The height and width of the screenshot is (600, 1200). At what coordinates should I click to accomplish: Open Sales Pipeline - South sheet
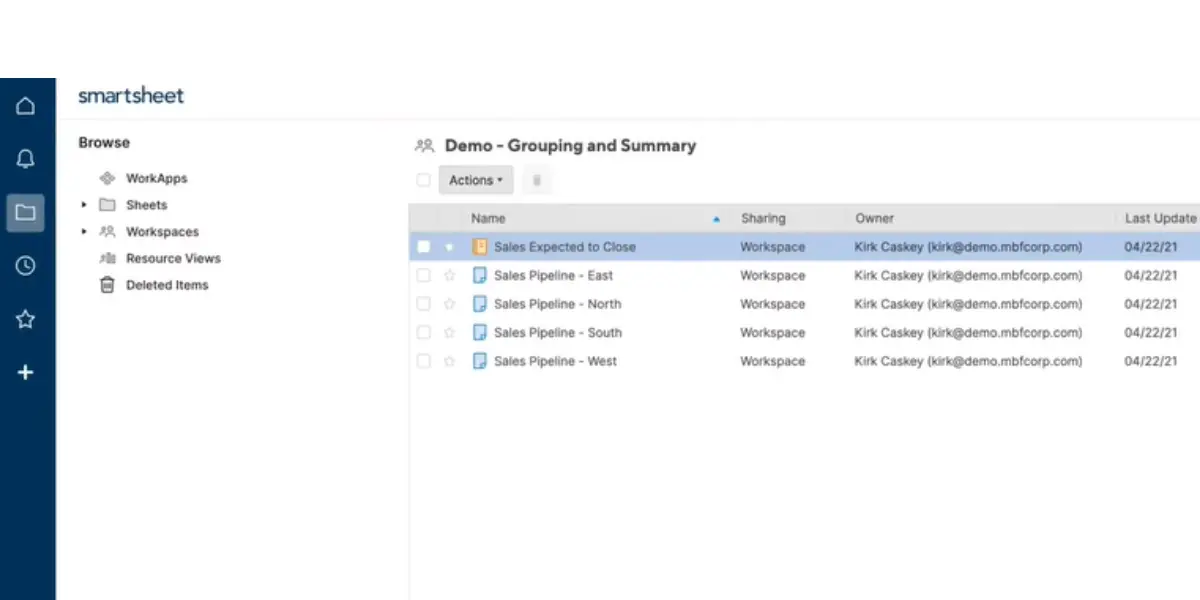(x=558, y=333)
